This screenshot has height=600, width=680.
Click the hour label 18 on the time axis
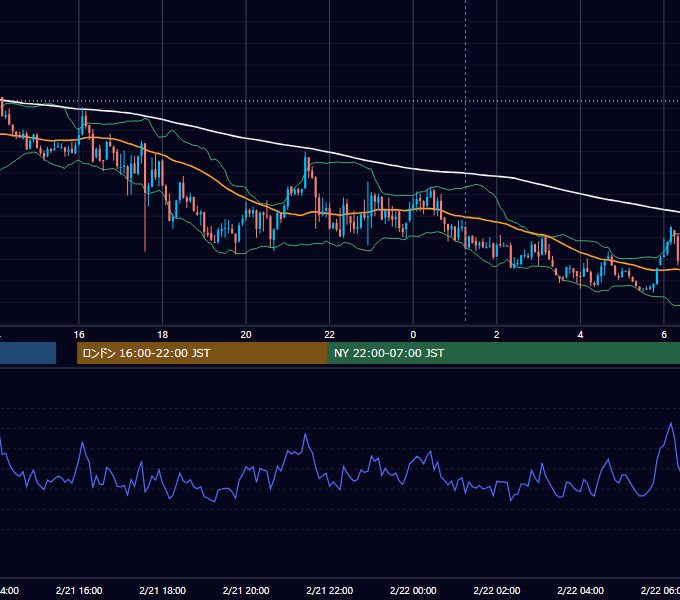163,335
